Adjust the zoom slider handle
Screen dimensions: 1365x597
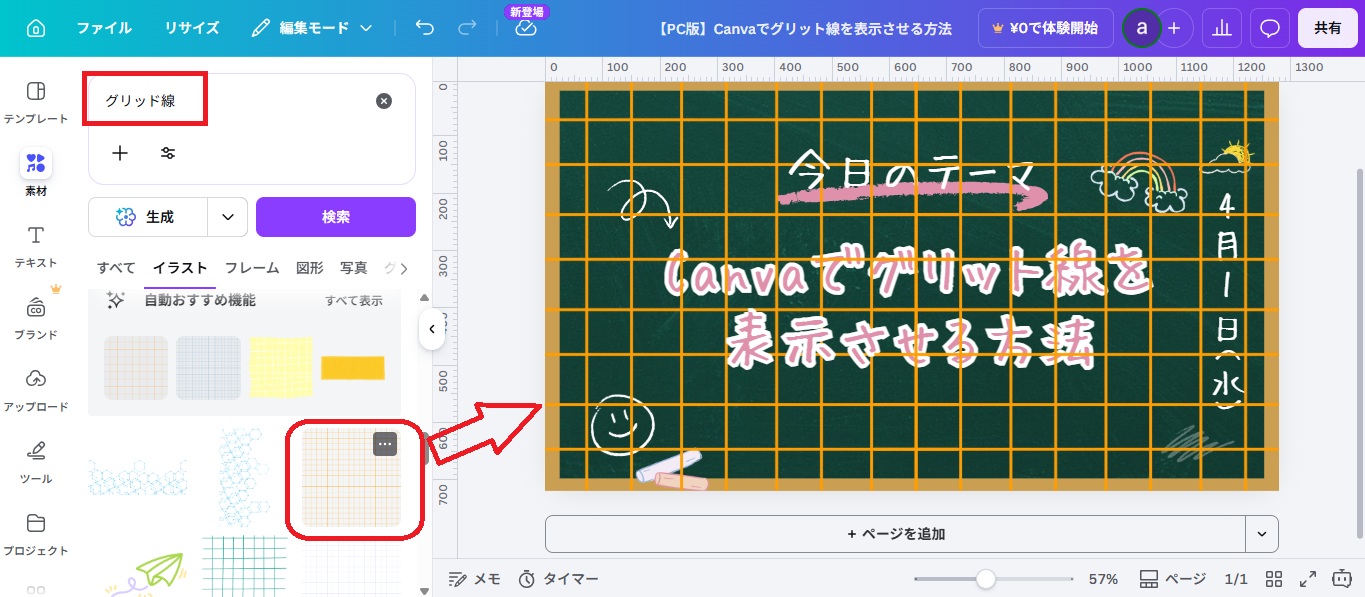click(986, 579)
